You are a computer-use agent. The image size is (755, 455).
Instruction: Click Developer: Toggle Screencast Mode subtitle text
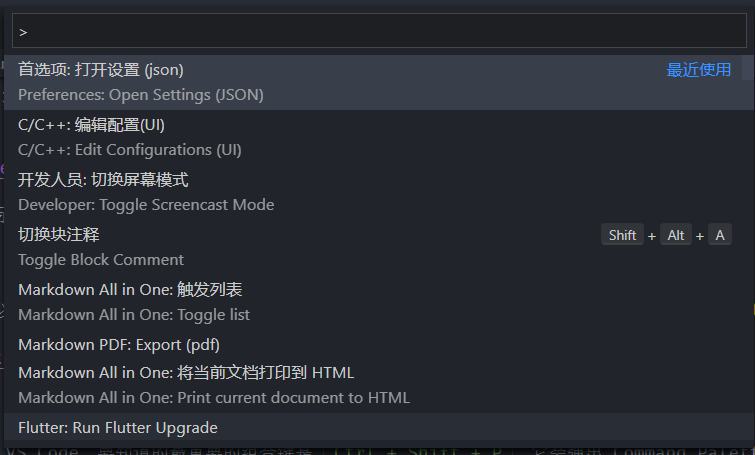pos(146,205)
